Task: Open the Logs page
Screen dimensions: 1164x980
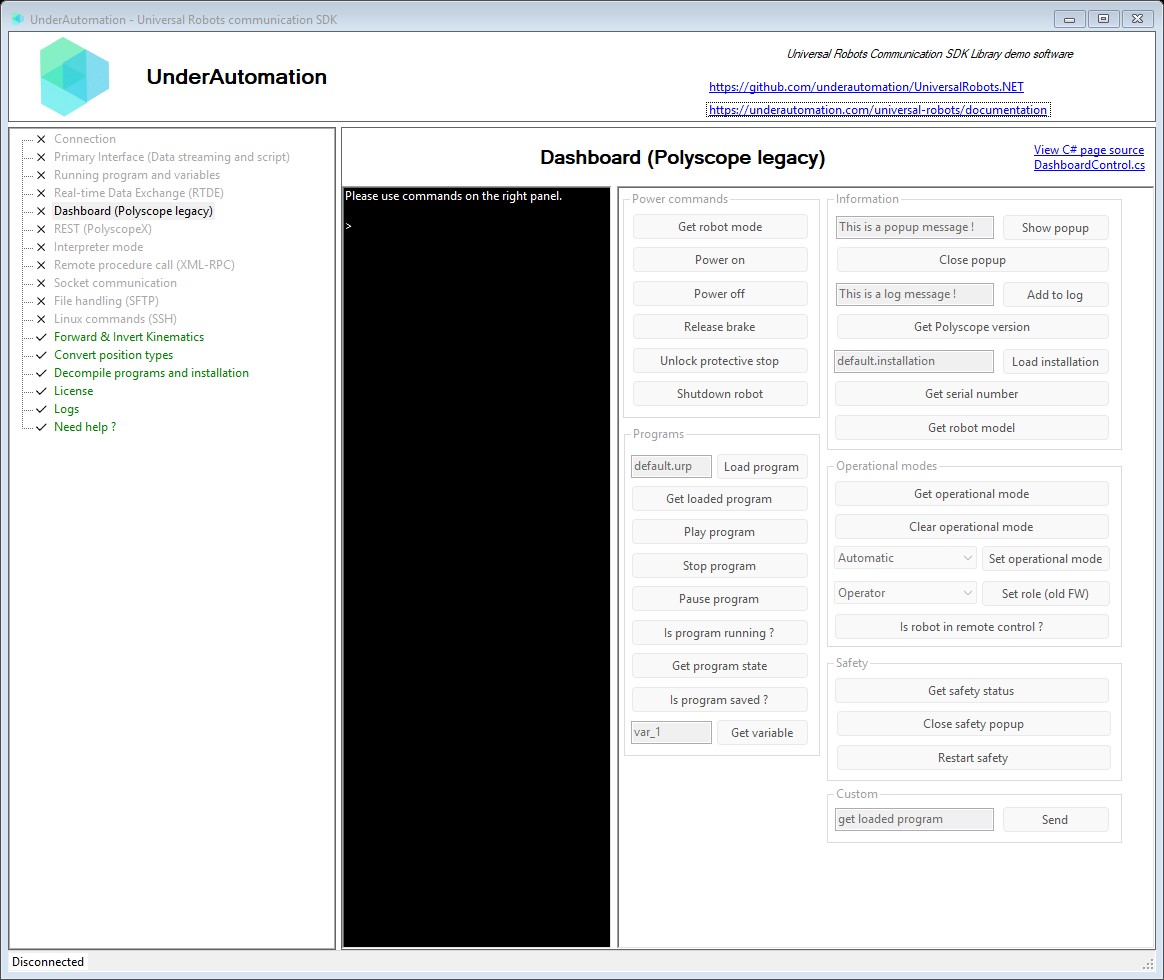Action: point(66,408)
